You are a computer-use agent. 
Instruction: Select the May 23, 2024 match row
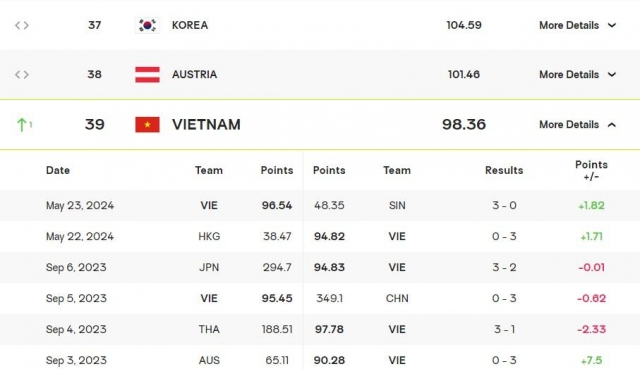320,205
